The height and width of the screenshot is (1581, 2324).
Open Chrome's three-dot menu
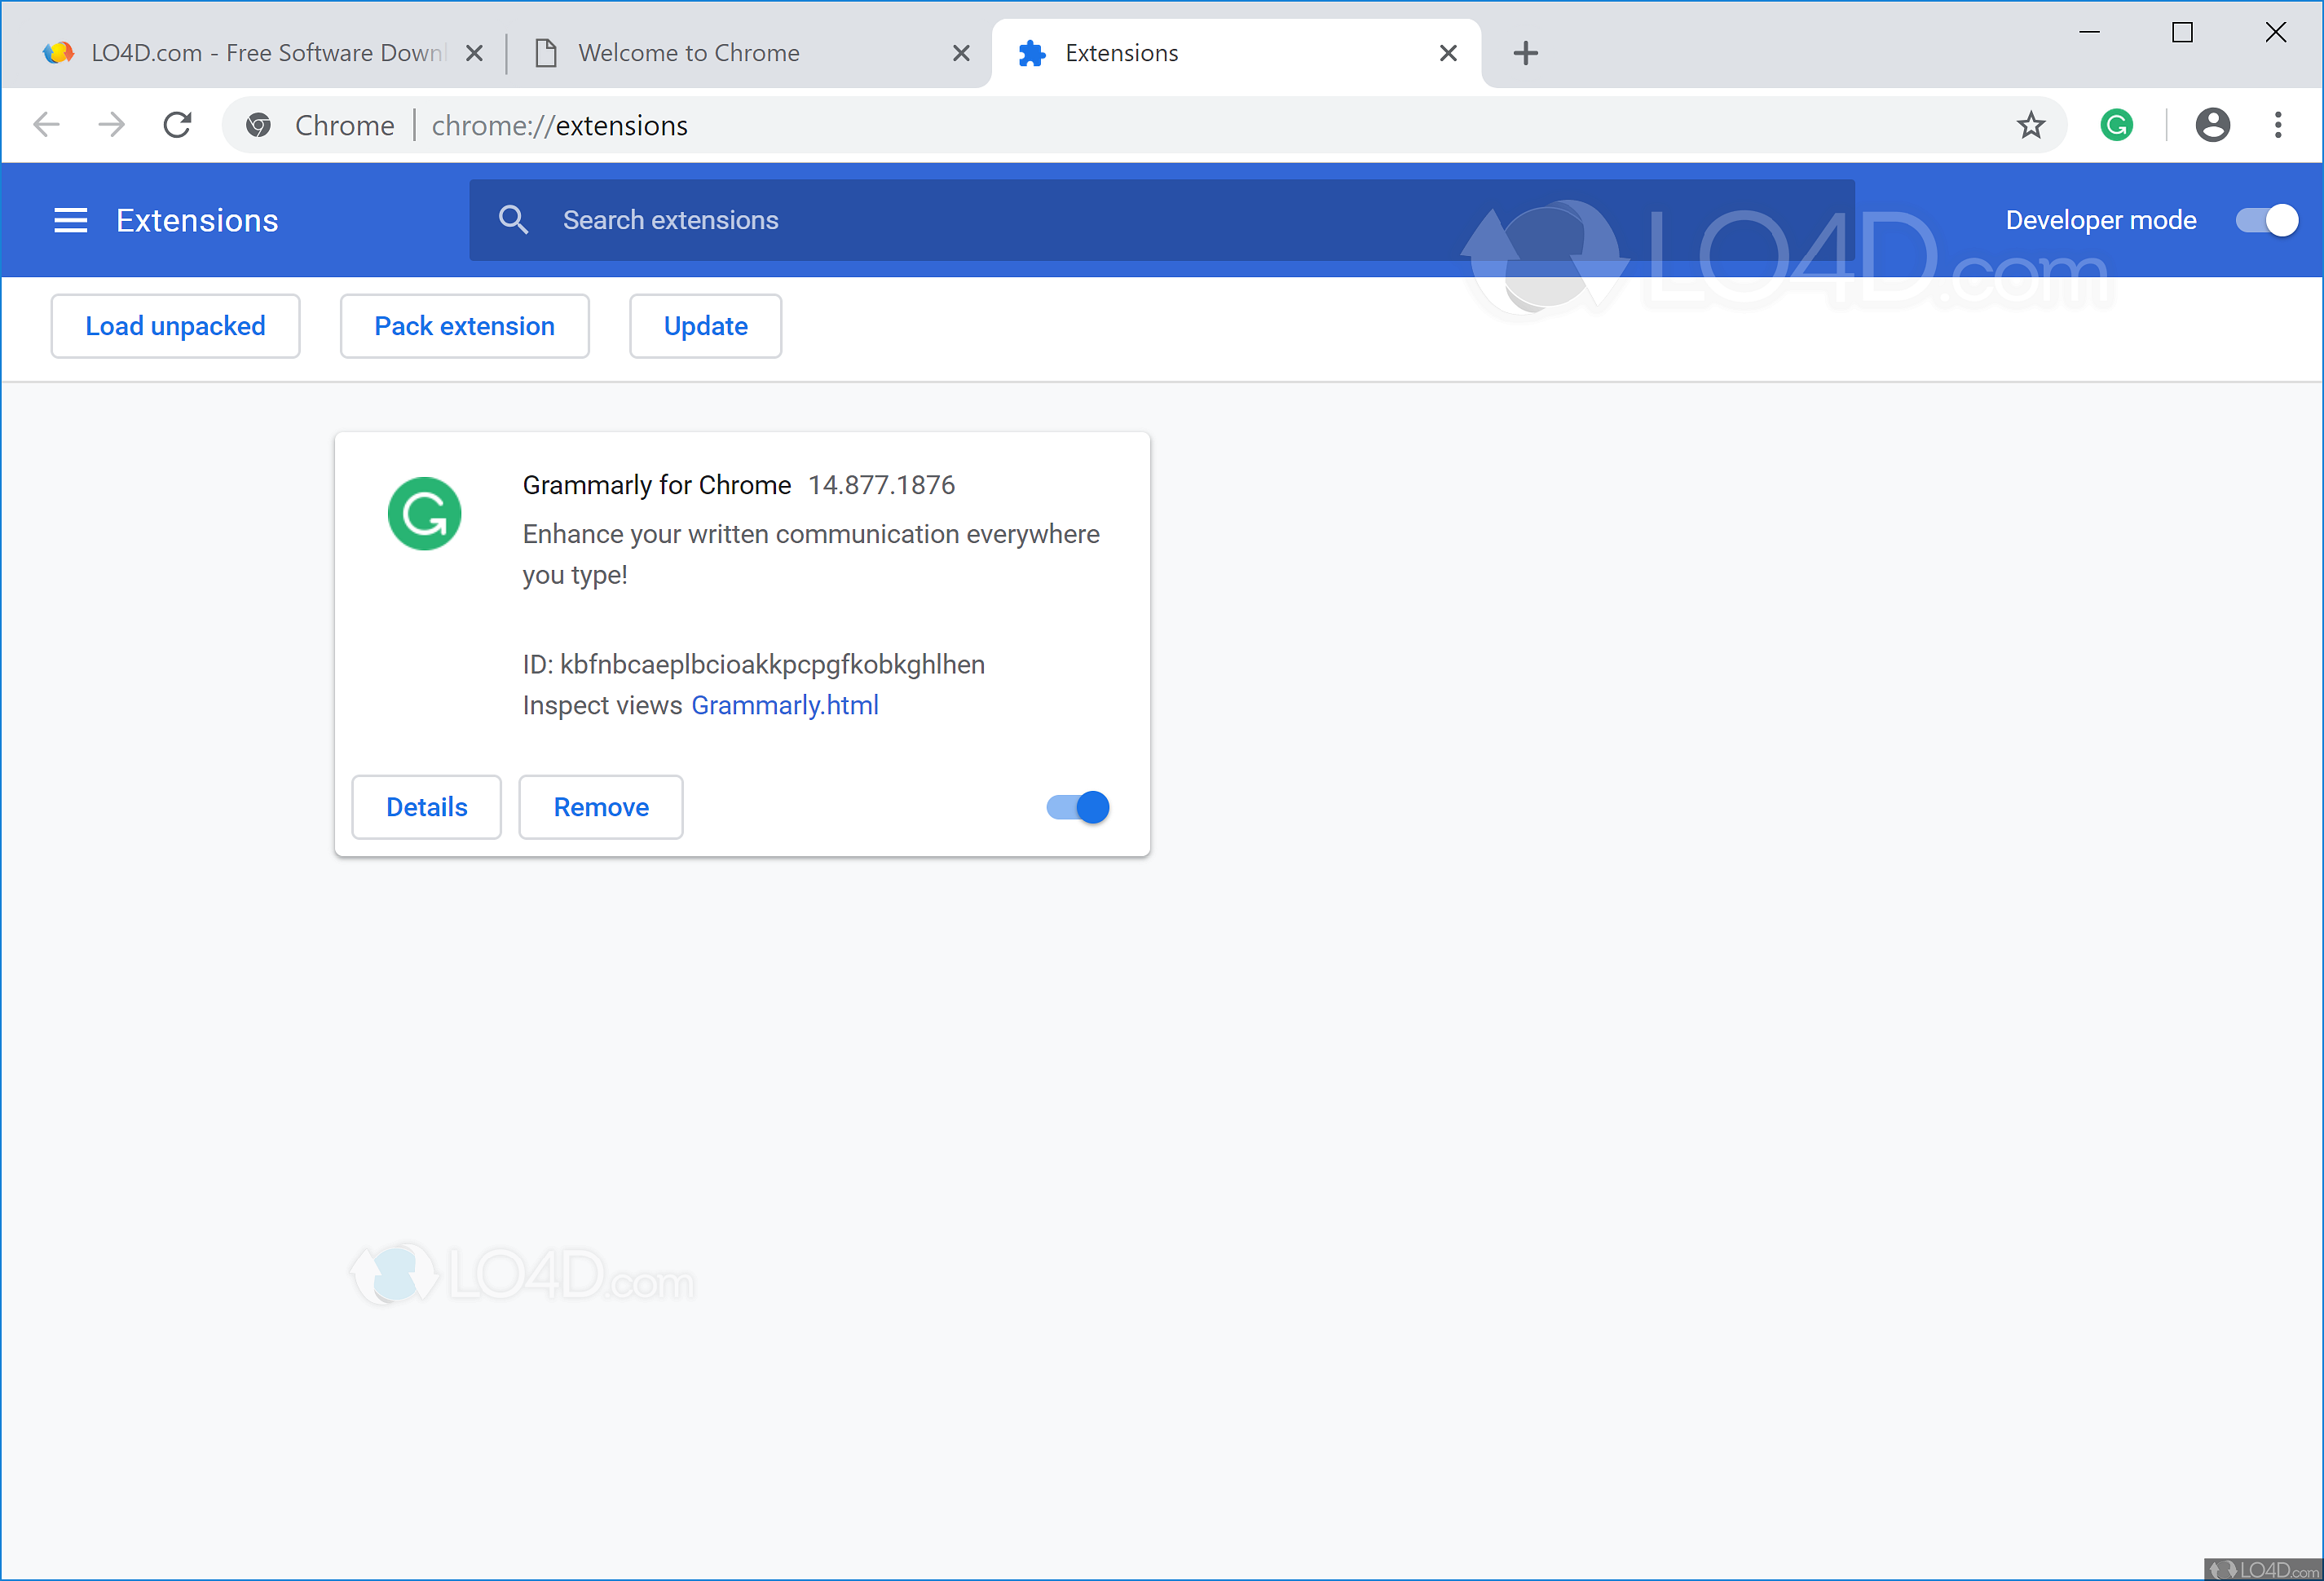click(x=2278, y=125)
